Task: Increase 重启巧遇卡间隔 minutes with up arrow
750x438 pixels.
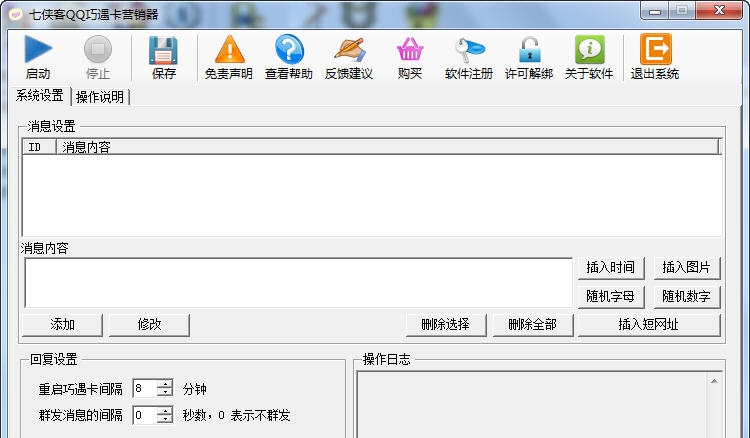Action: pos(165,384)
